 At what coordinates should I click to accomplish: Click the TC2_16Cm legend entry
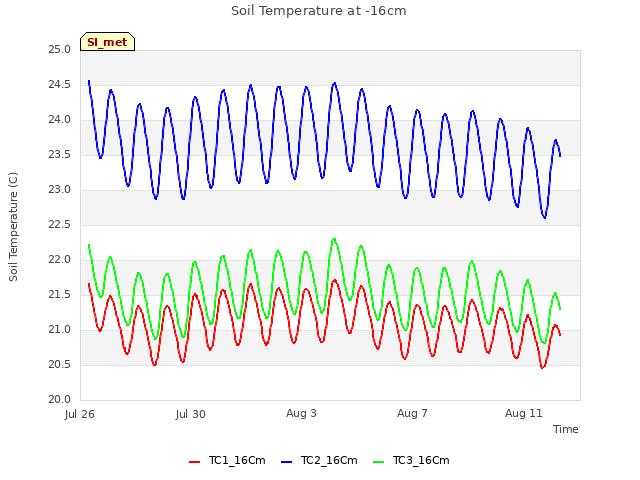click(x=319, y=460)
